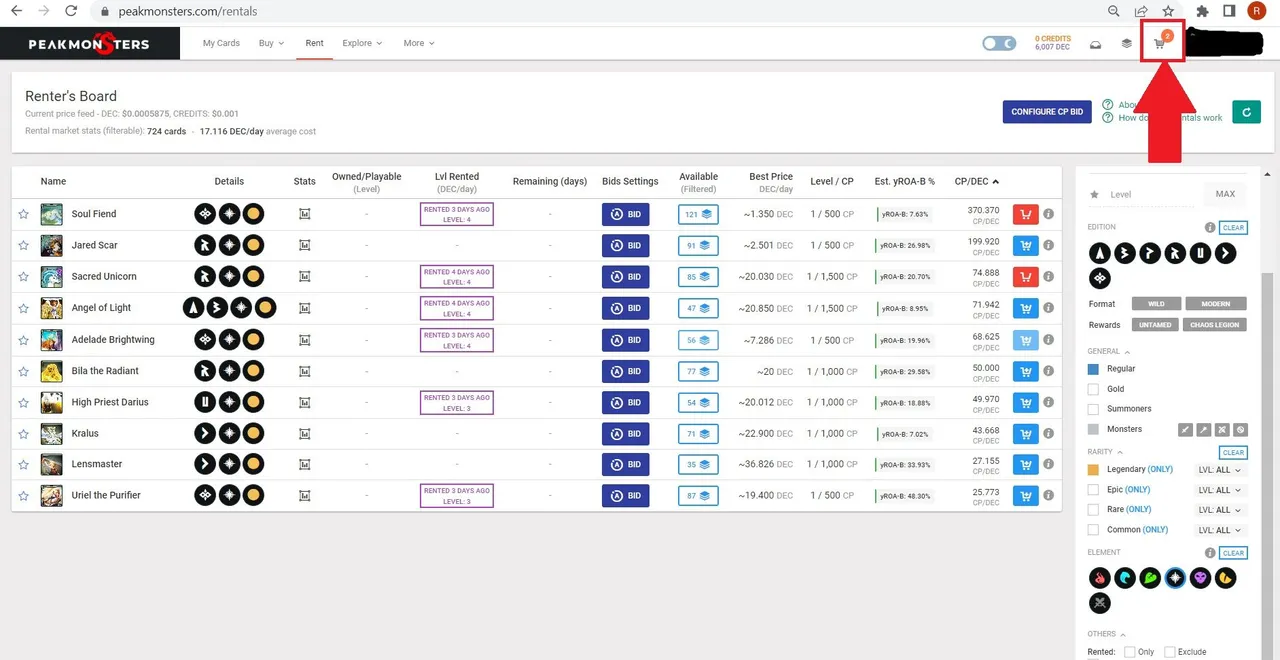Select the Fire element filter
This screenshot has width=1280, height=660.
1100,577
